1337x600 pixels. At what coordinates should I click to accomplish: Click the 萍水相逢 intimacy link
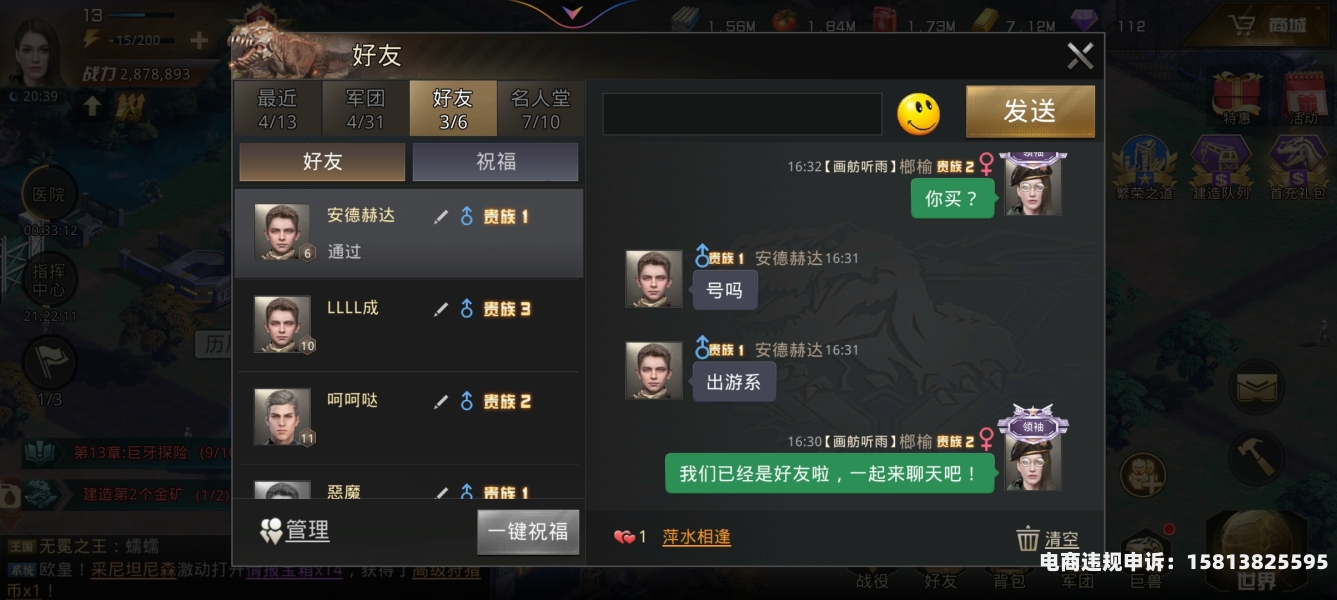point(697,537)
